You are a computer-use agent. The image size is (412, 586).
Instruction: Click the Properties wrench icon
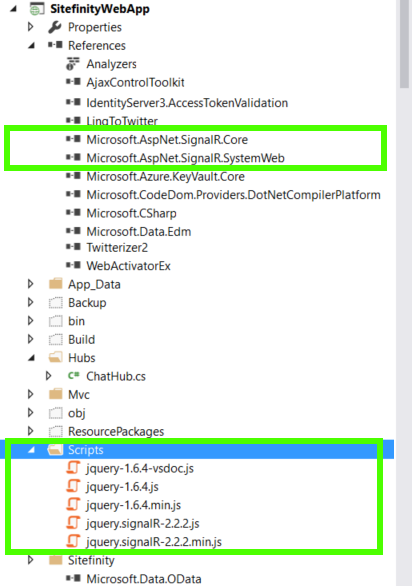click(55, 27)
